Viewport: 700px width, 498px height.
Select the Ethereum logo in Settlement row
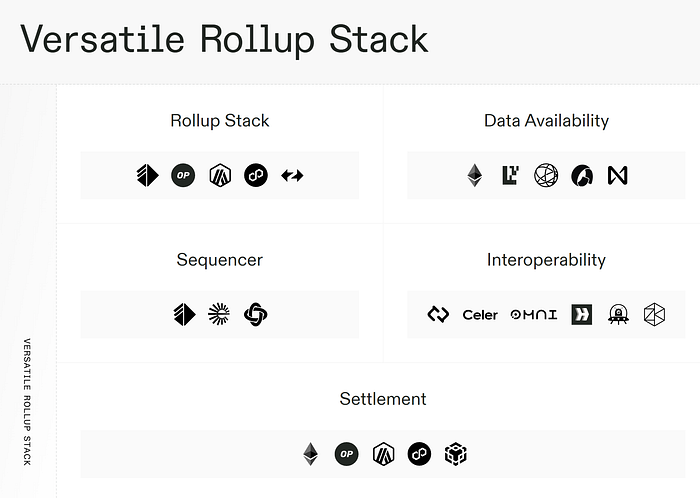click(x=311, y=454)
